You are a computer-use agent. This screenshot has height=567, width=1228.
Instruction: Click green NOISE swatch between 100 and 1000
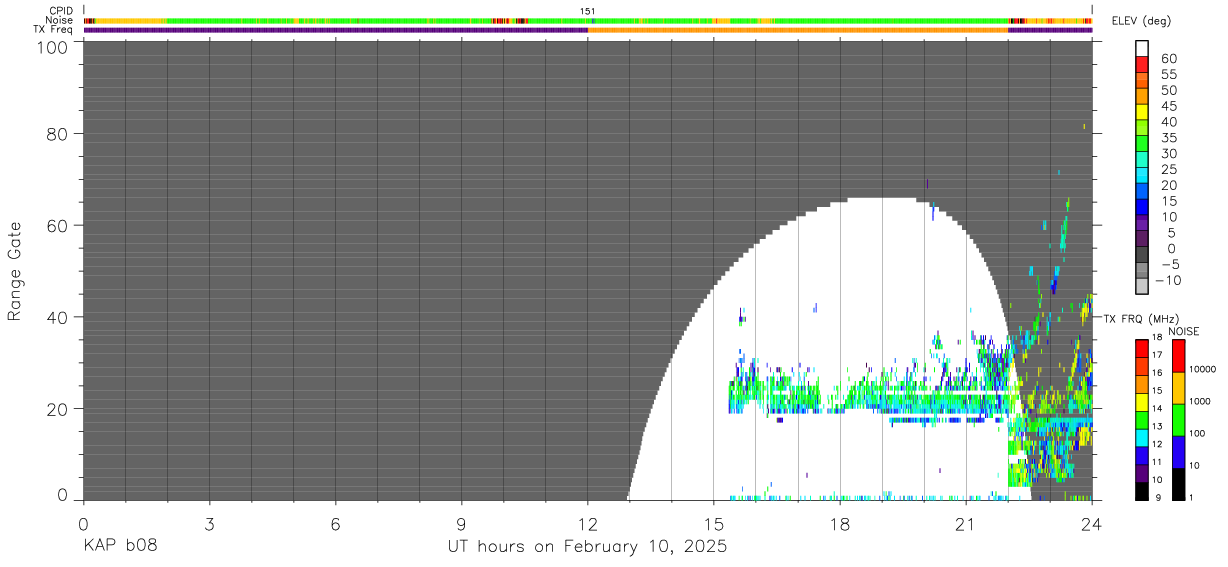1177,419
